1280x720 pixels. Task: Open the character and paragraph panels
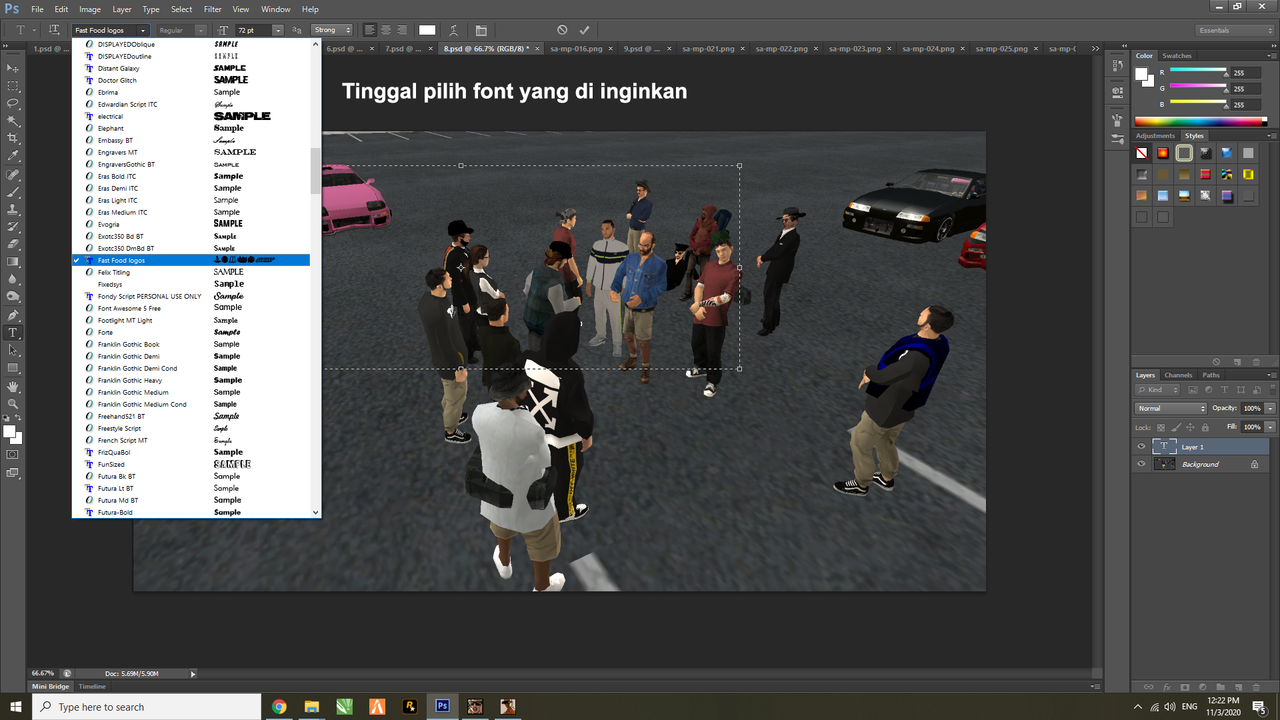pyautogui.click(x=481, y=30)
